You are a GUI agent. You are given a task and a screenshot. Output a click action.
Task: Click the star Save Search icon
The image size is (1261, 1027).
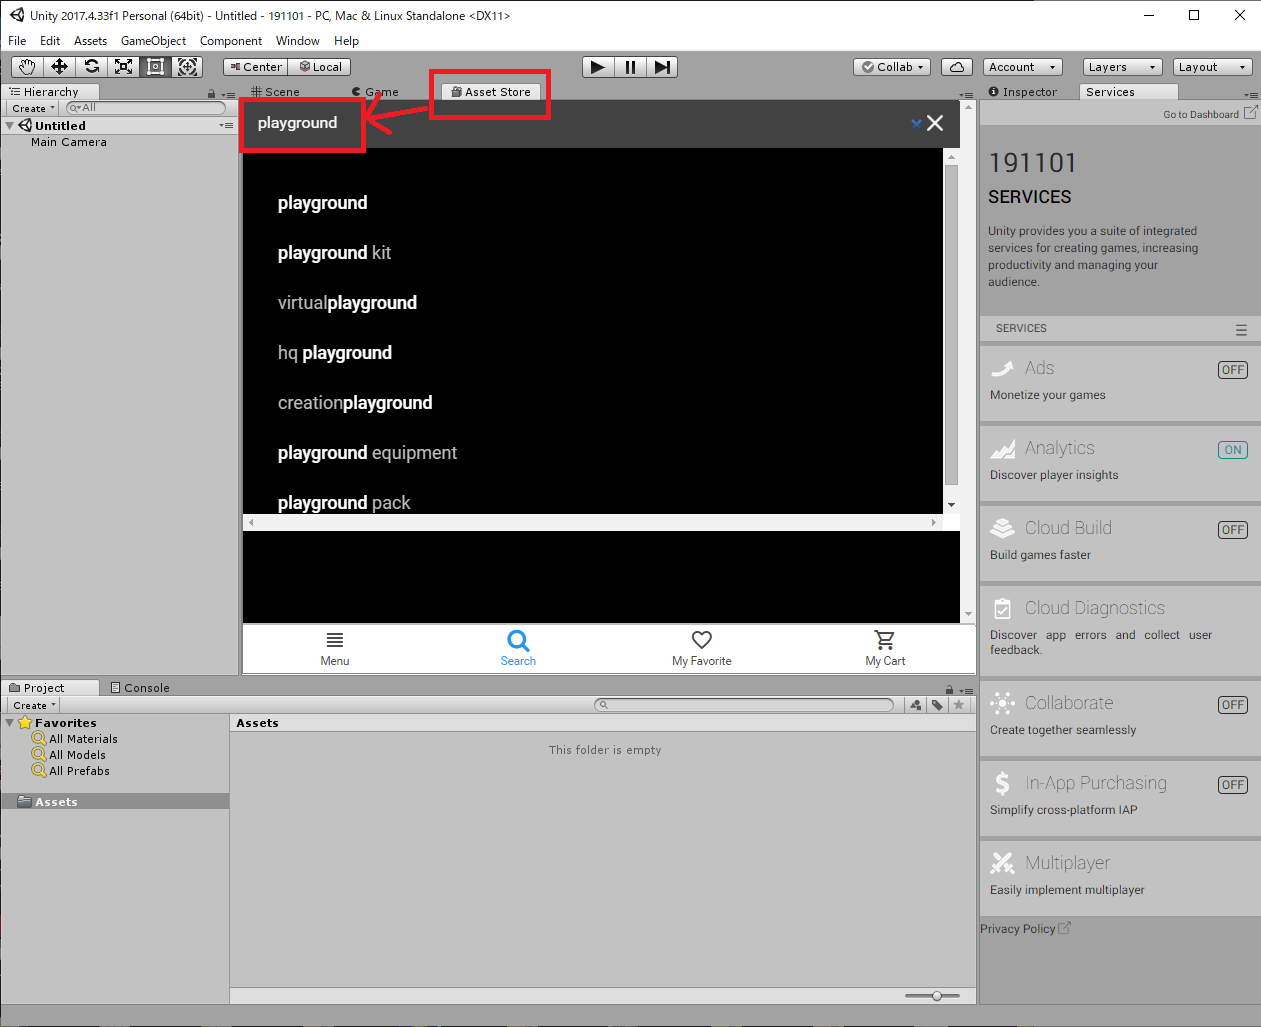tap(959, 705)
